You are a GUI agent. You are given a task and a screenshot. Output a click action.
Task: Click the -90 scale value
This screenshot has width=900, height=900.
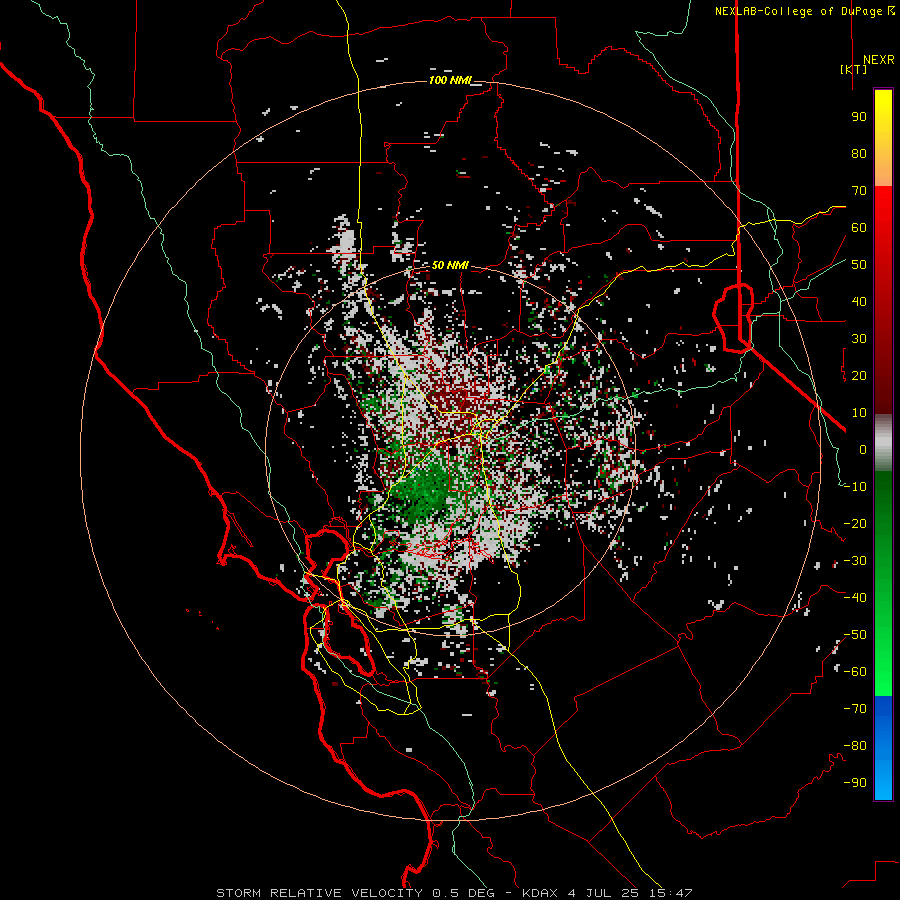point(855,783)
